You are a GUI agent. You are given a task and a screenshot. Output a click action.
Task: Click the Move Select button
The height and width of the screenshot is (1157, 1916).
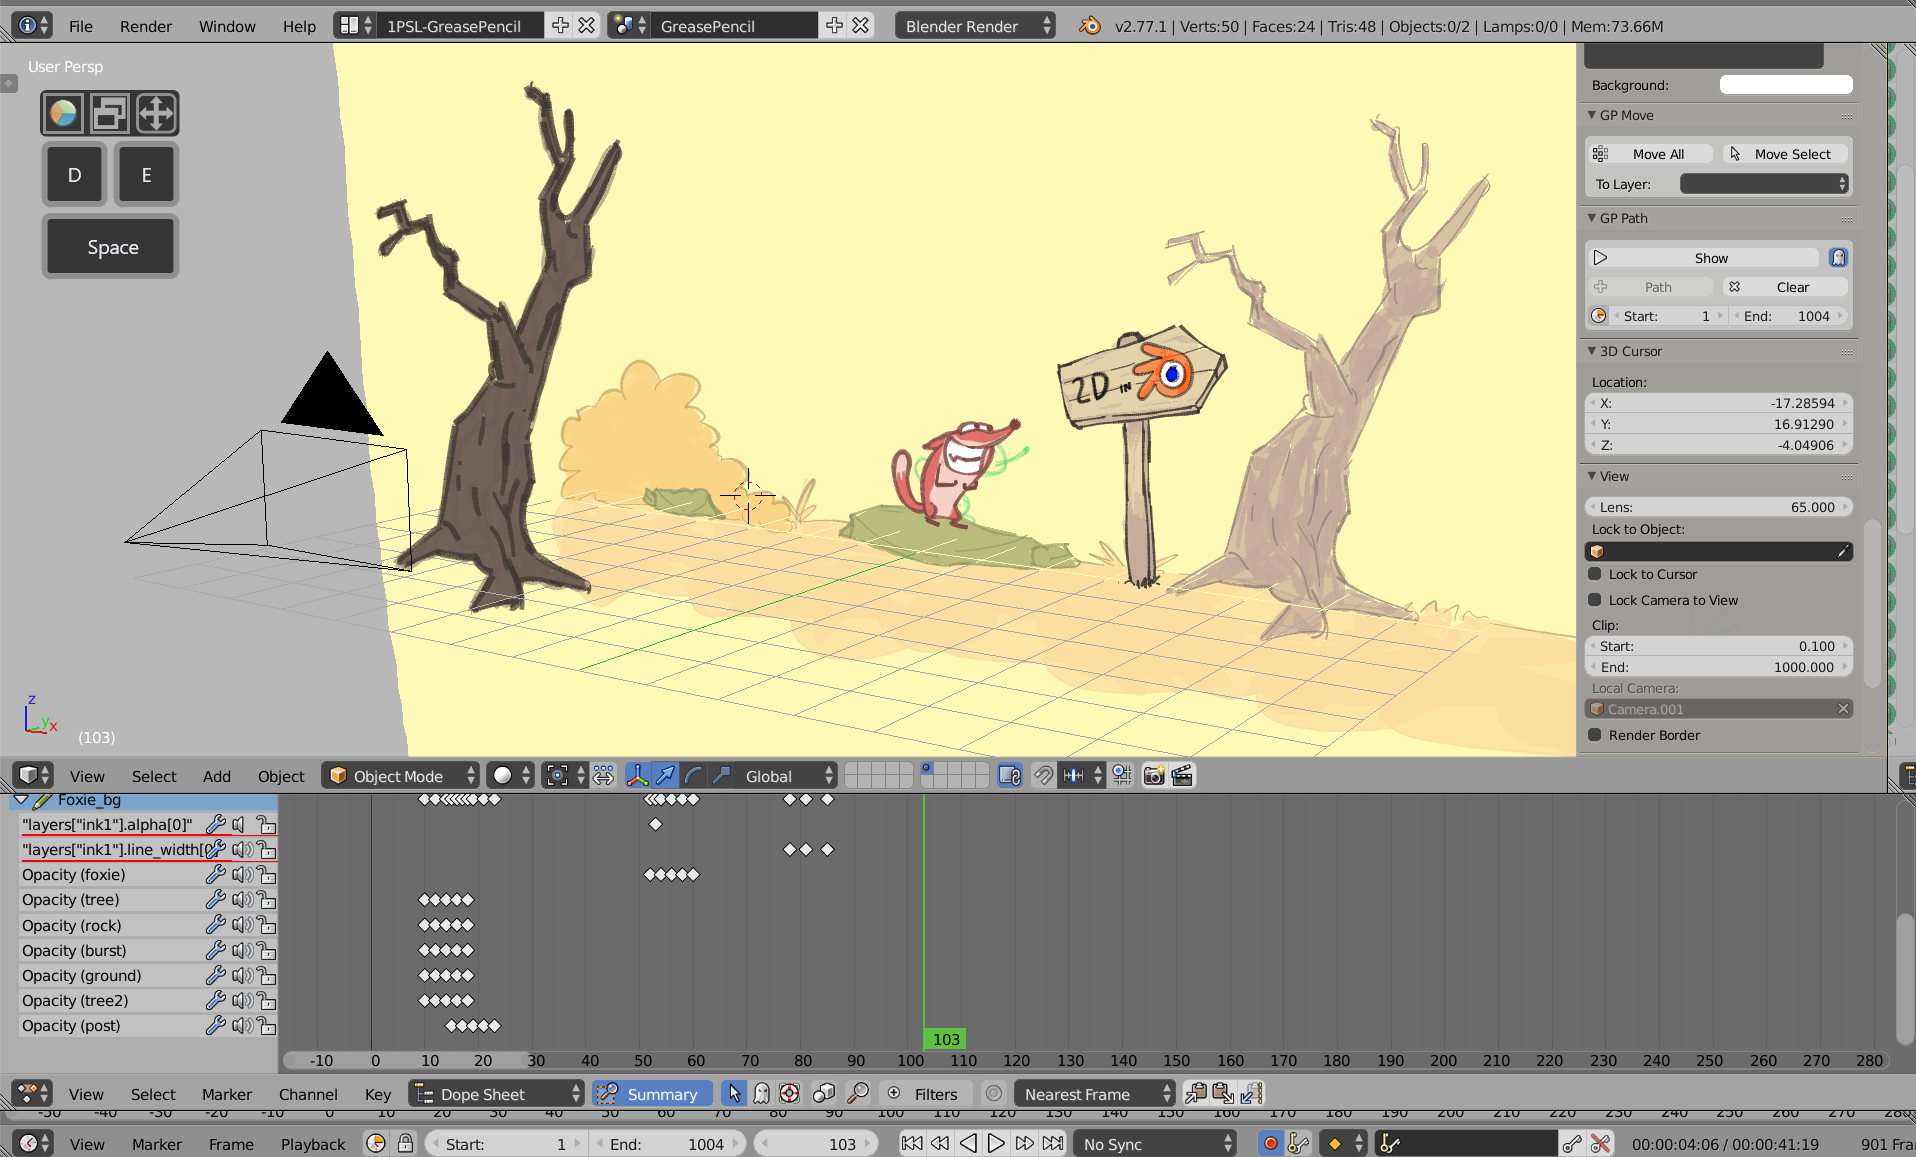pos(1785,154)
